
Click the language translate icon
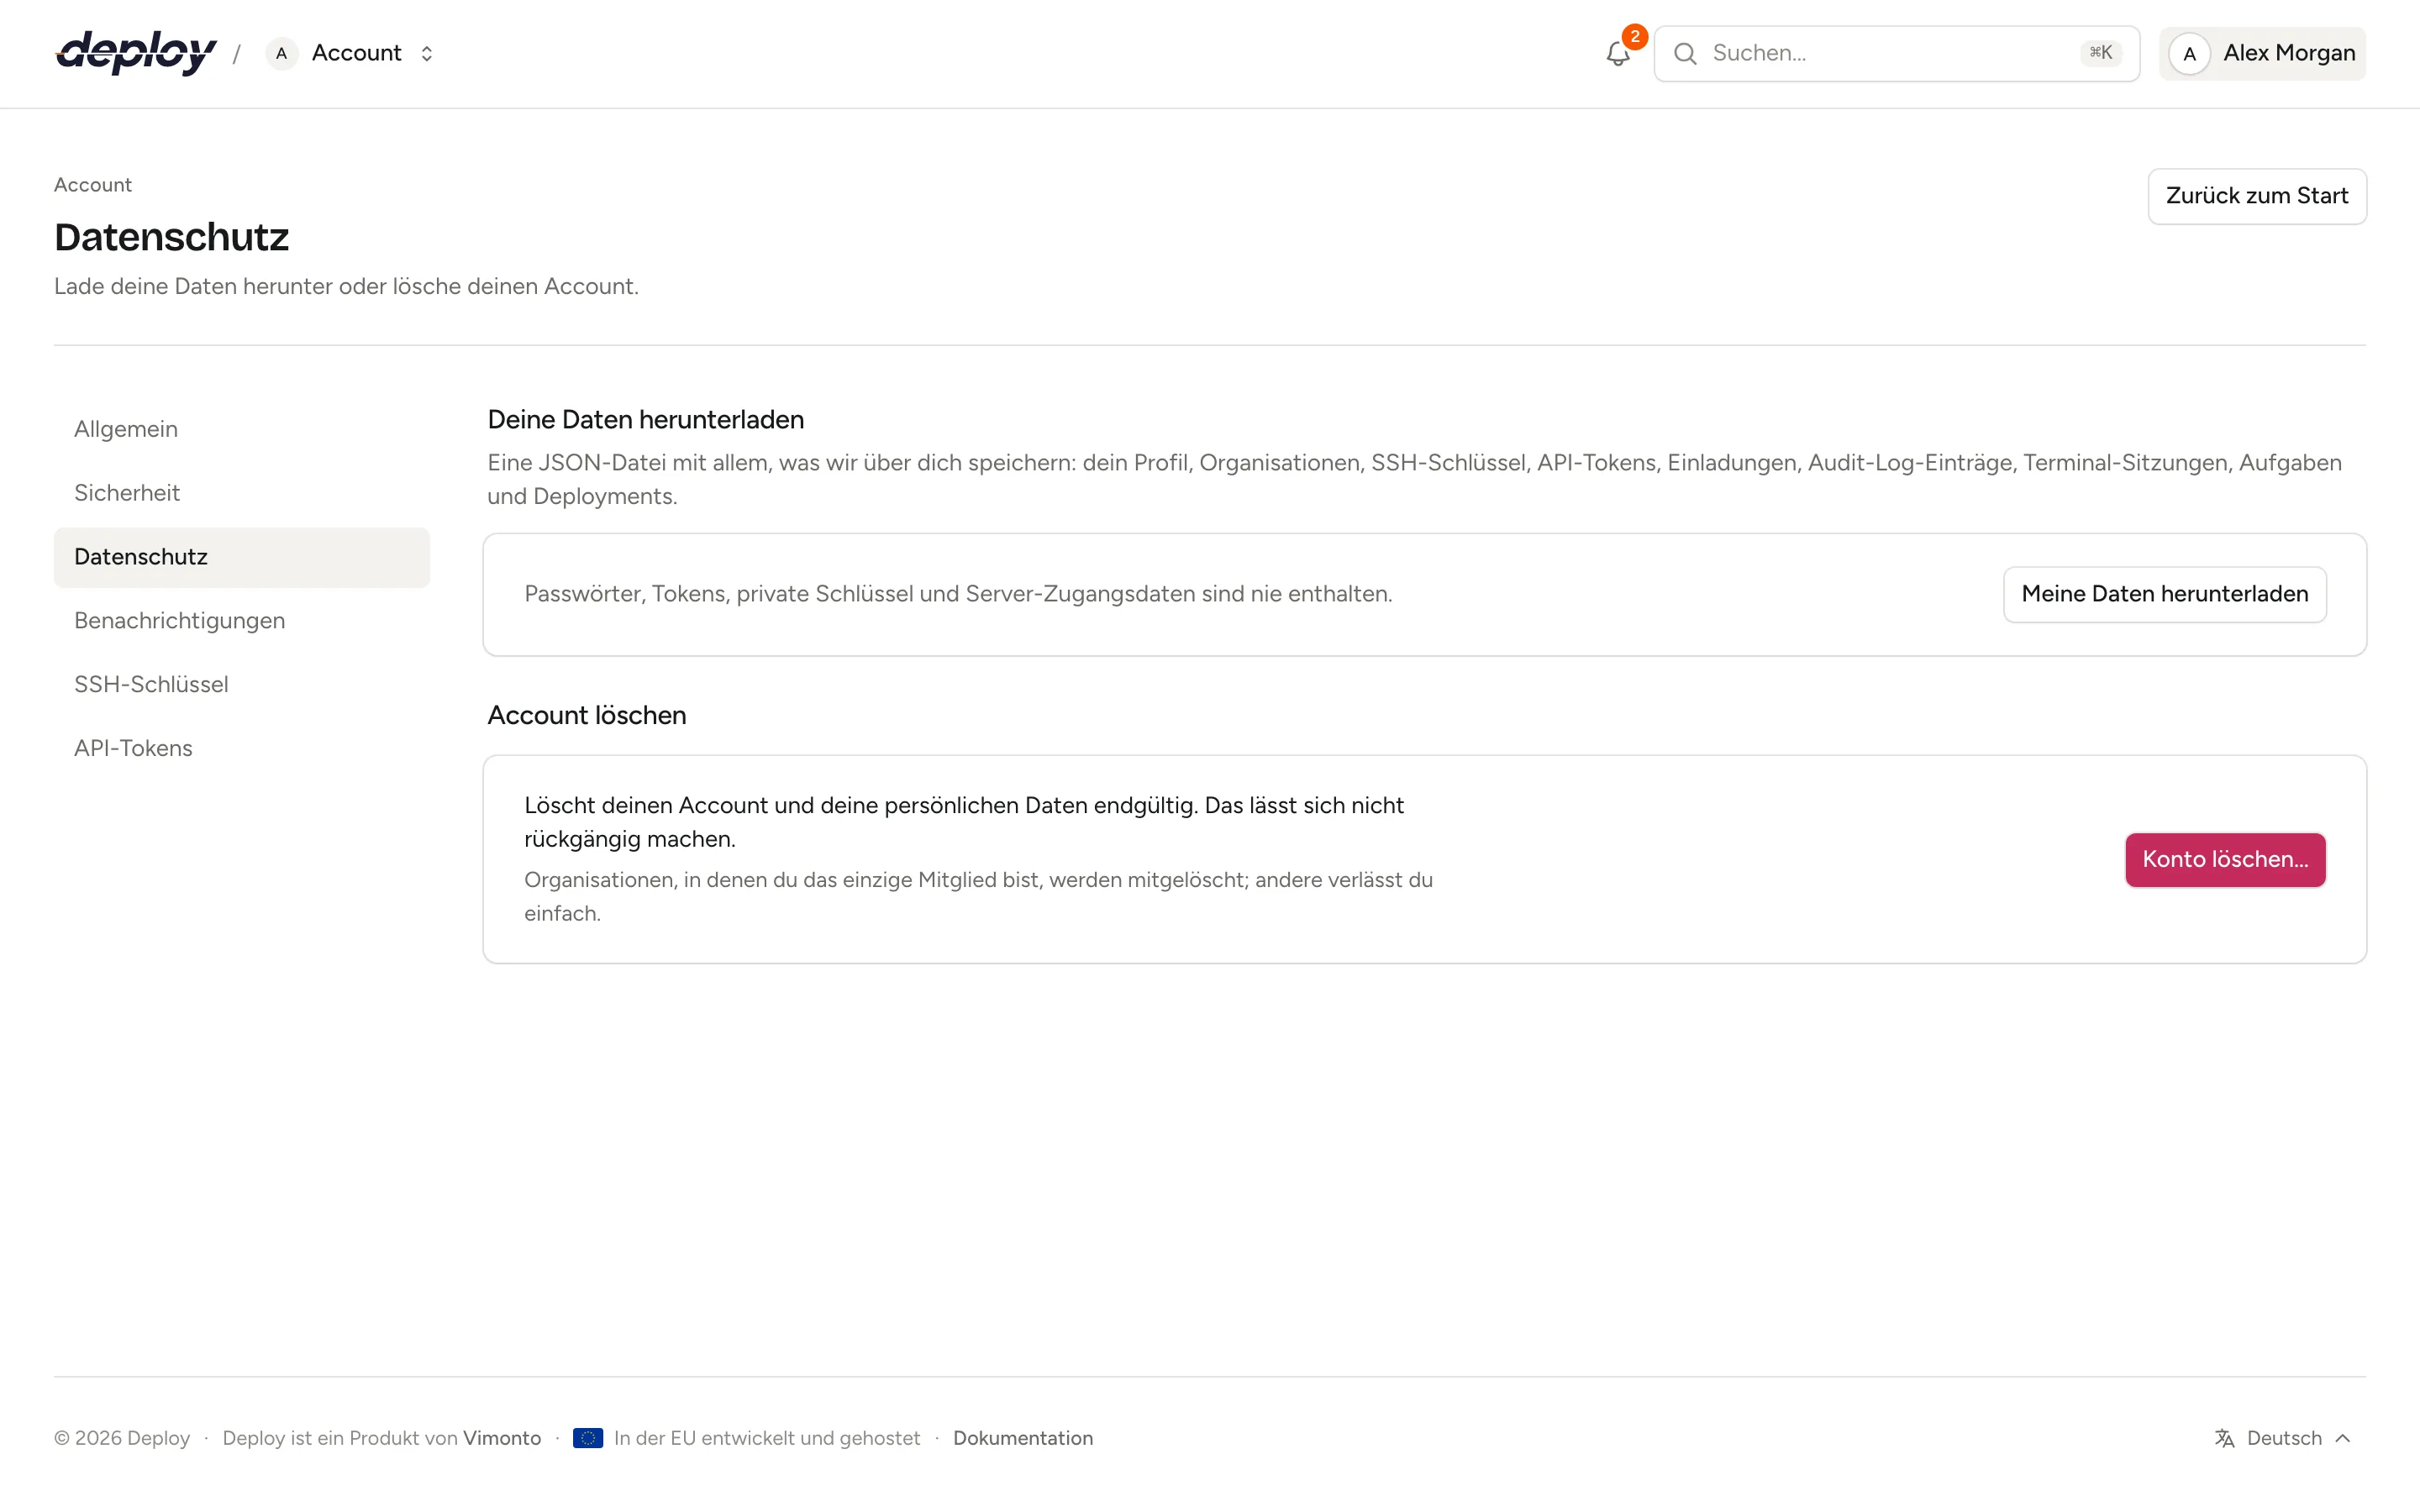point(2224,1438)
